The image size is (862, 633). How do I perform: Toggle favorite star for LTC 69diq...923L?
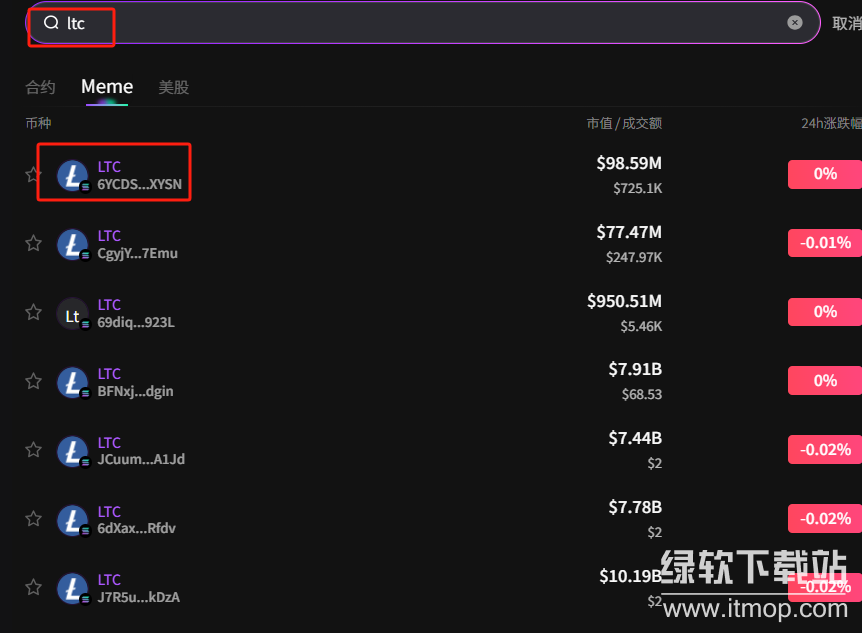33,312
